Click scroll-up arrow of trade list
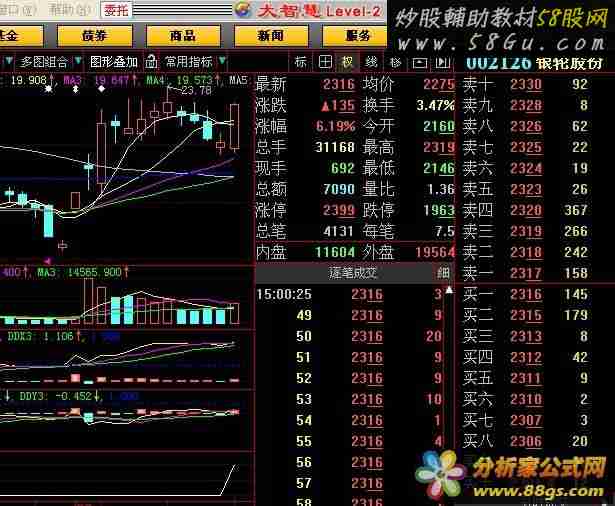615x506 pixels. click(449, 290)
